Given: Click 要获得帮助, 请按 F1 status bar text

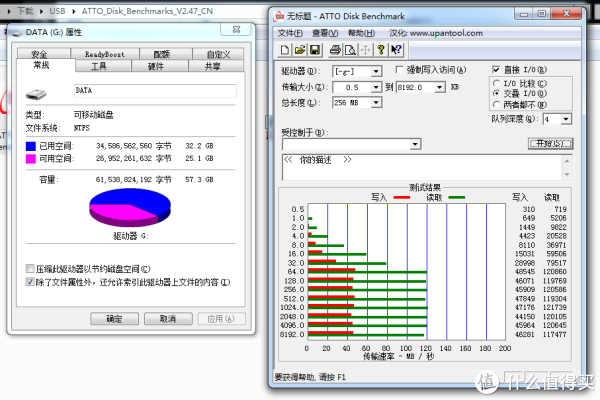Looking at the screenshot, I should (310, 377).
